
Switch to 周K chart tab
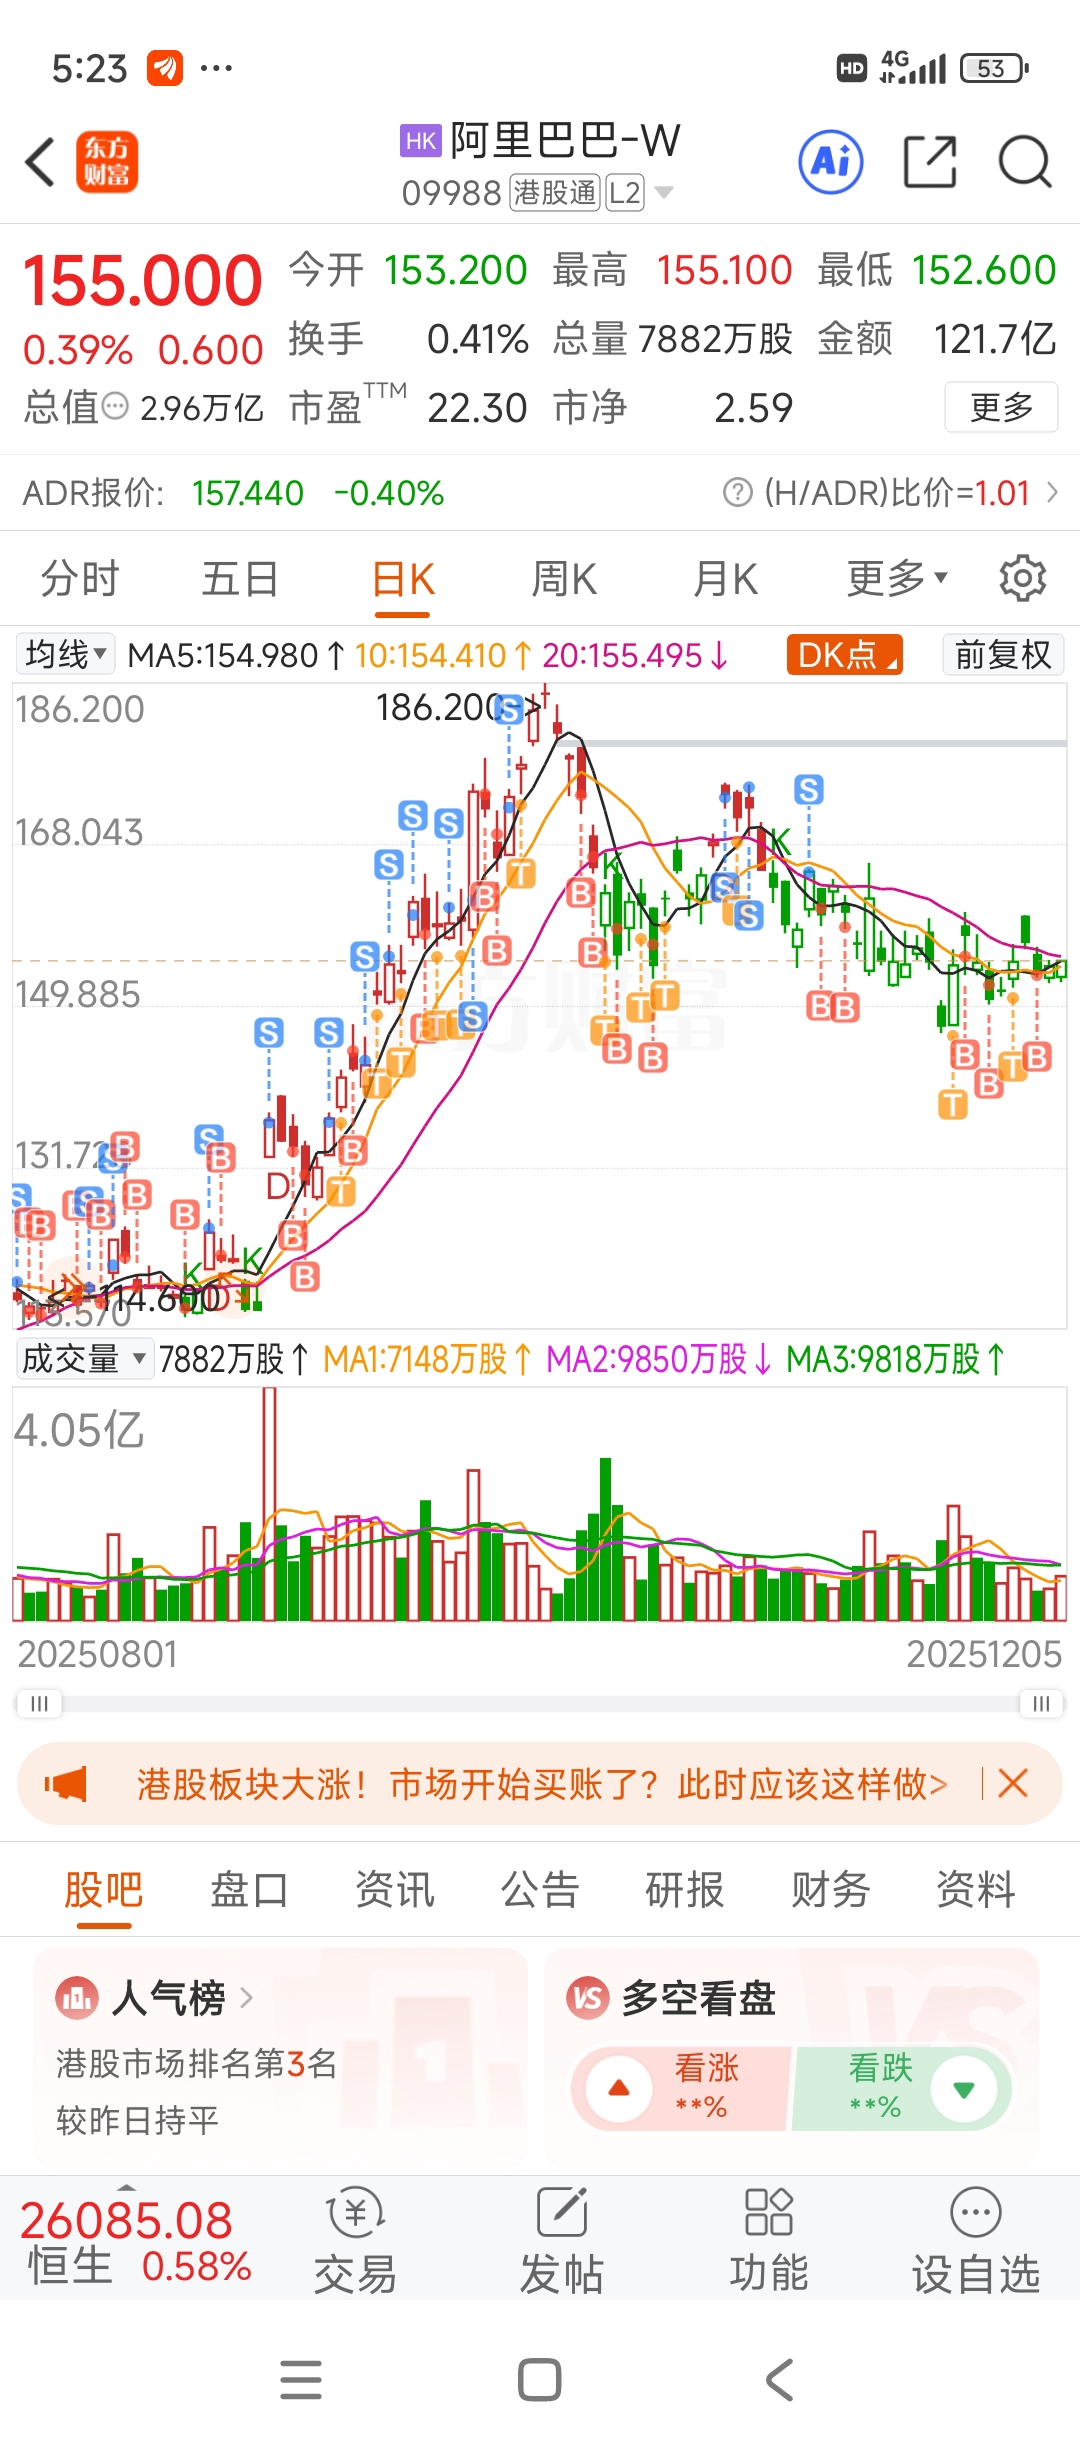coord(564,578)
